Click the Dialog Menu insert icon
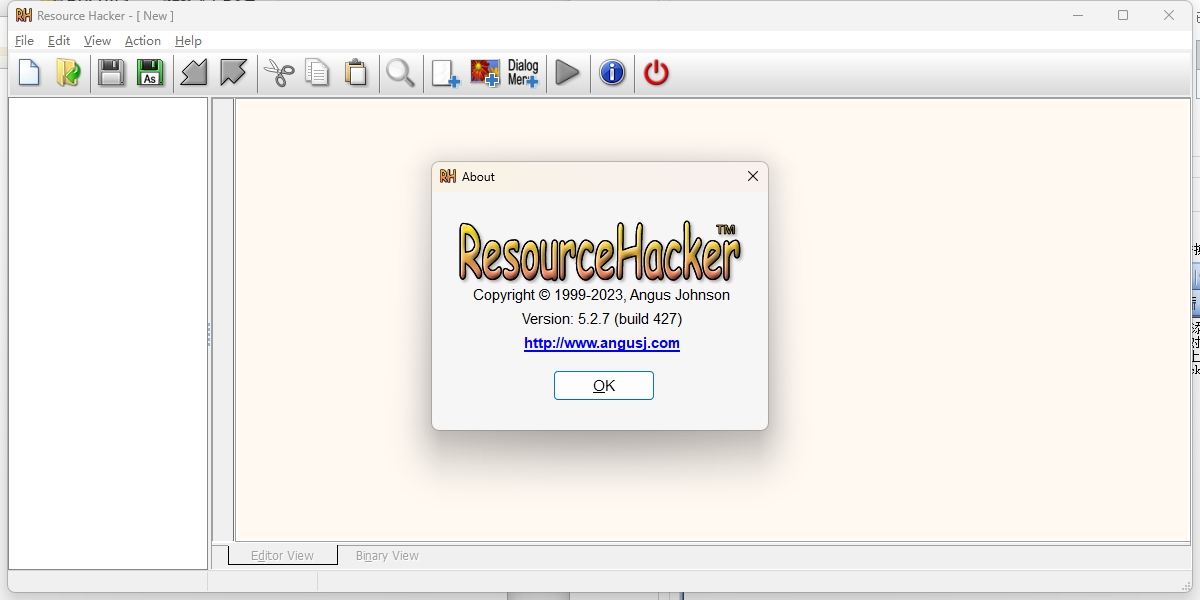The height and width of the screenshot is (600, 1200). [x=523, y=73]
